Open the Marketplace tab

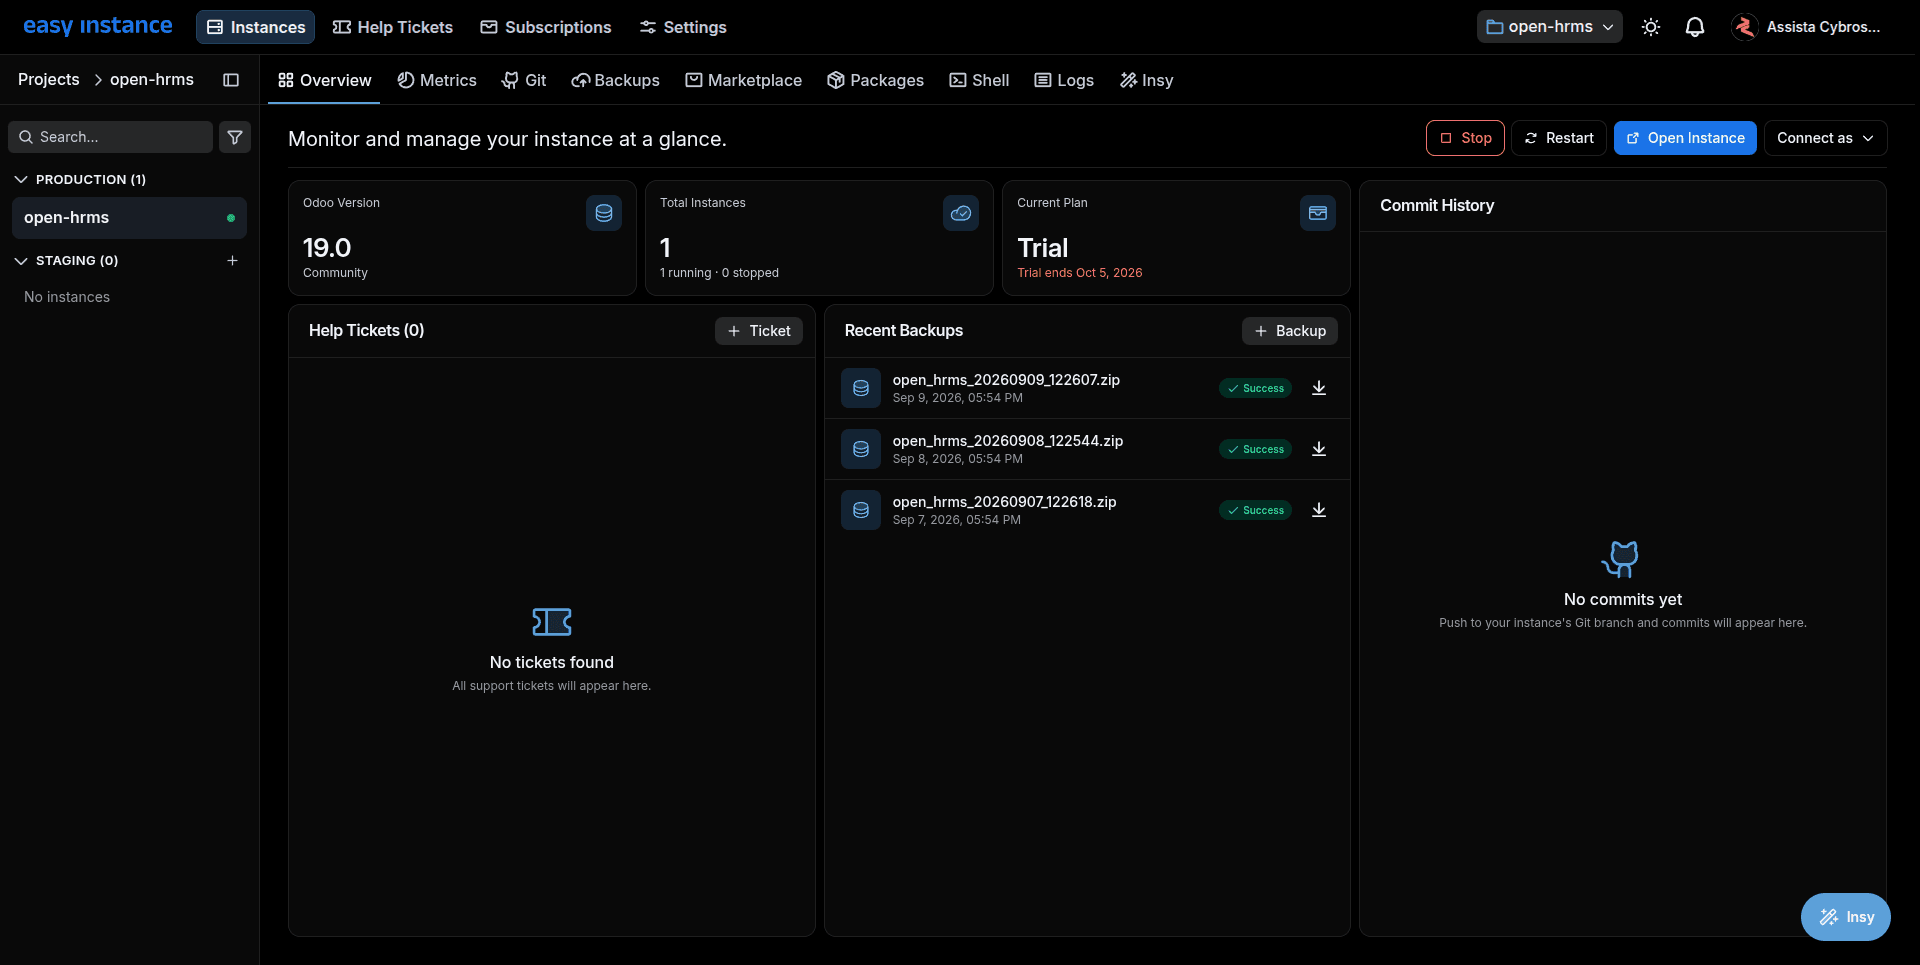point(743,80)
